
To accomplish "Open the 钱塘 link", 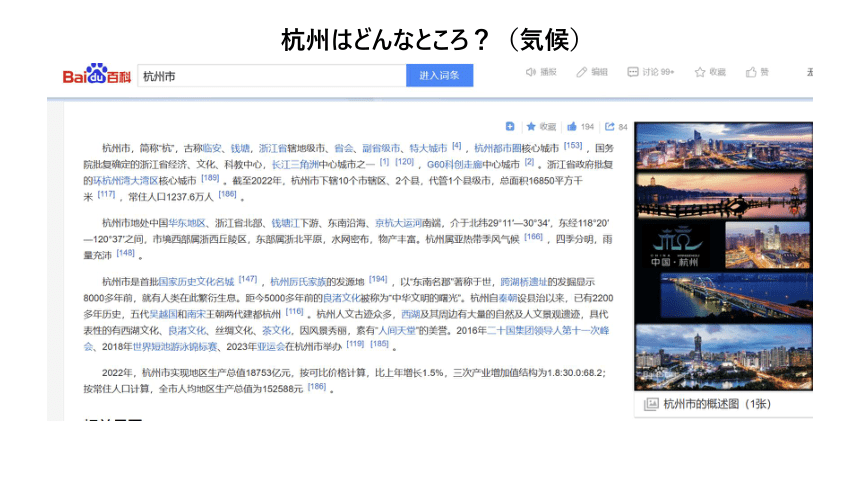I will point(240,148).
